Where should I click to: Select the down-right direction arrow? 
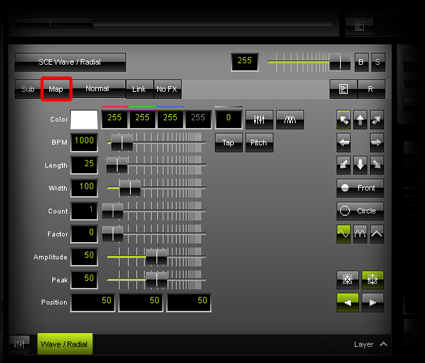377,165
